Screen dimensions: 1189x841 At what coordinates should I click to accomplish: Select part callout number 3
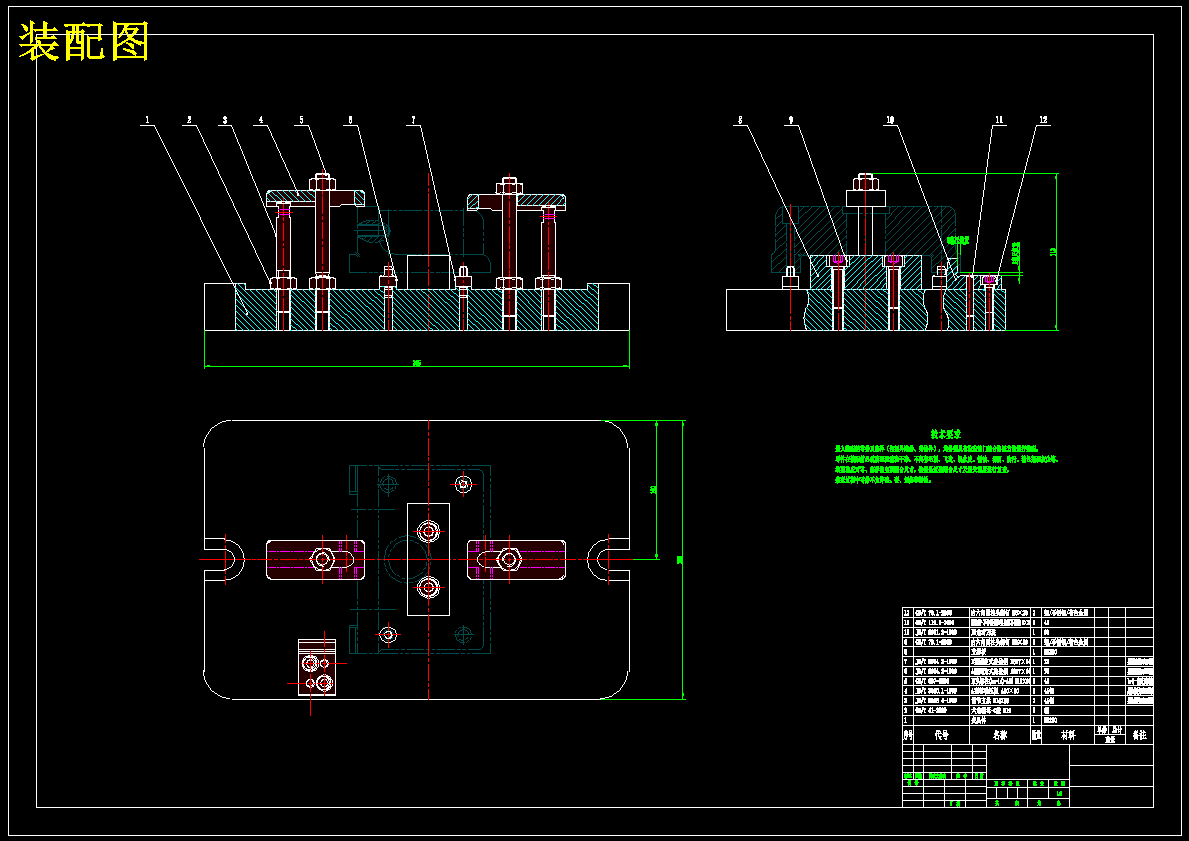pos(225,119)
